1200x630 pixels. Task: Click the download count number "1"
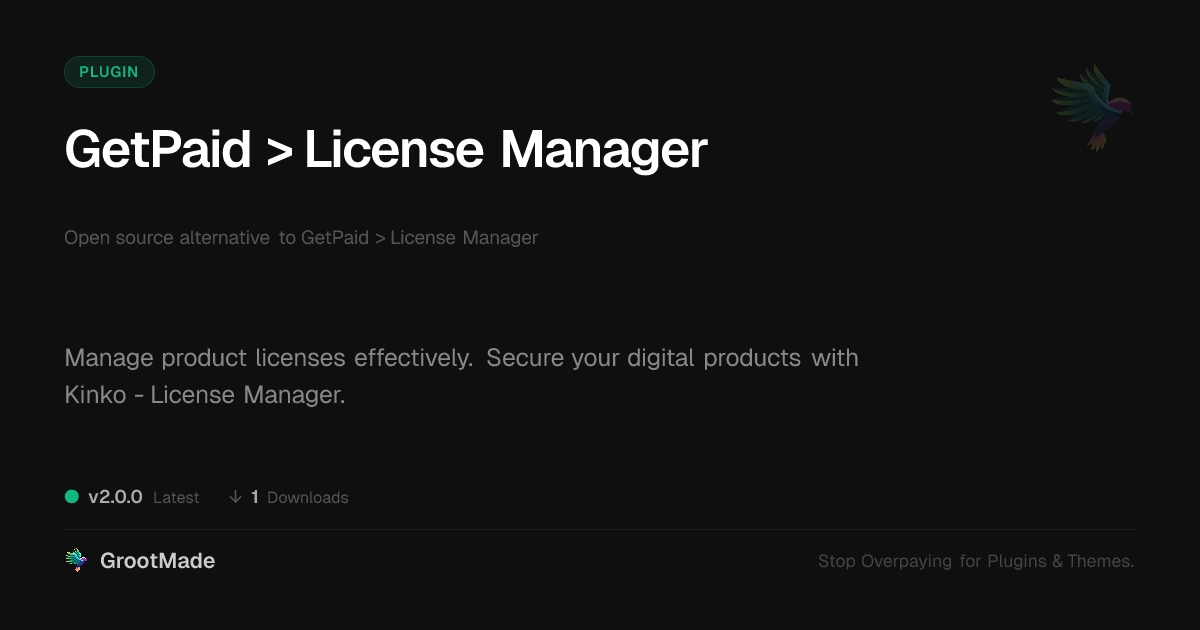tap(255, 497)
